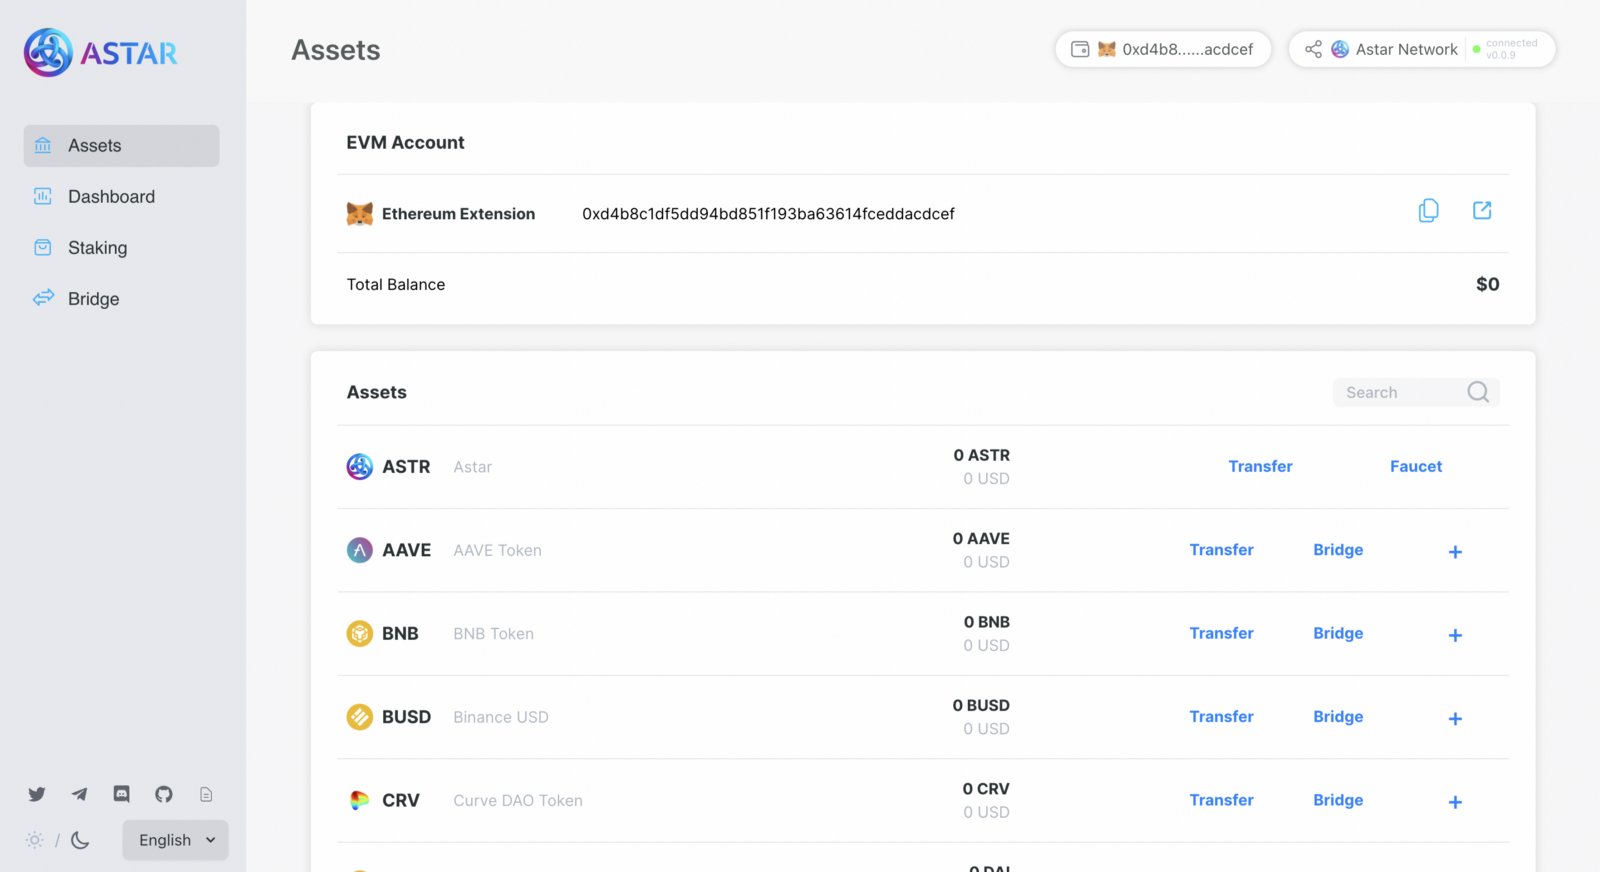1600x872 pixels.
Task: Switch to light theme sun icon
Action: pos(35,840)
